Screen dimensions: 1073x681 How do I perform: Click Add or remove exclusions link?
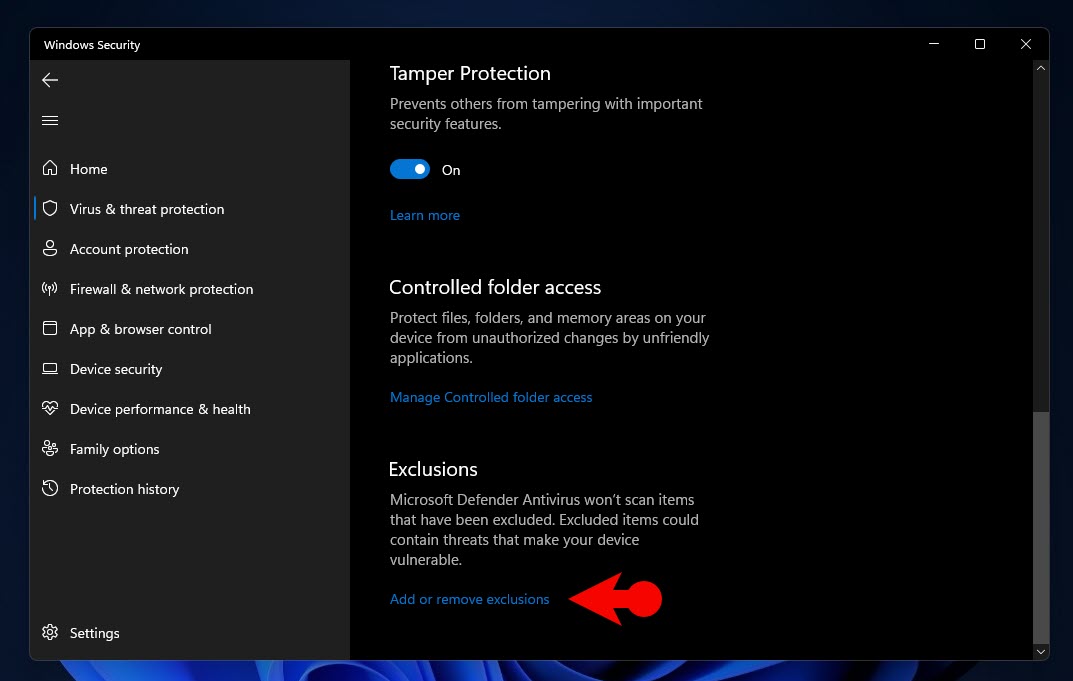click(469, 600)
